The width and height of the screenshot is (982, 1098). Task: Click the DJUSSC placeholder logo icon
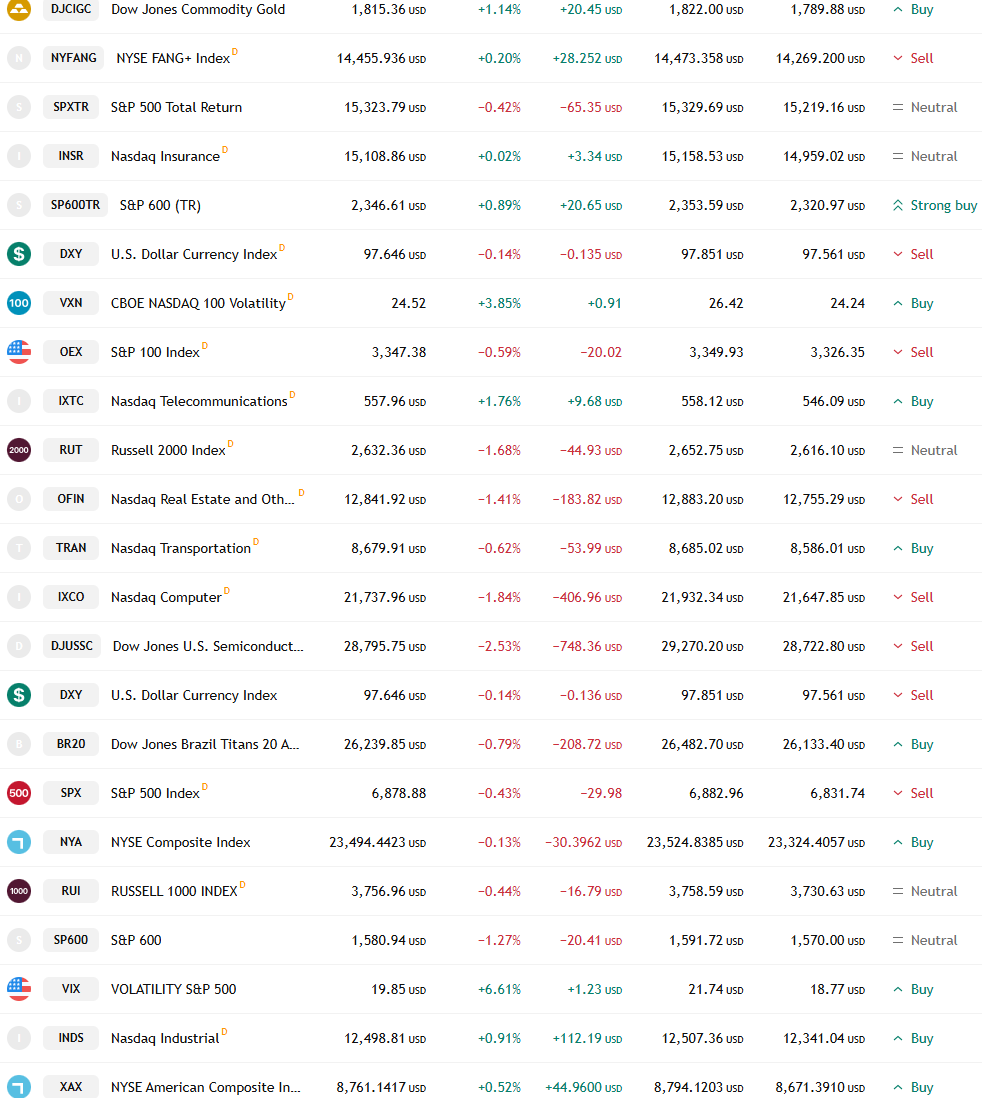click(x=19, y=646)
